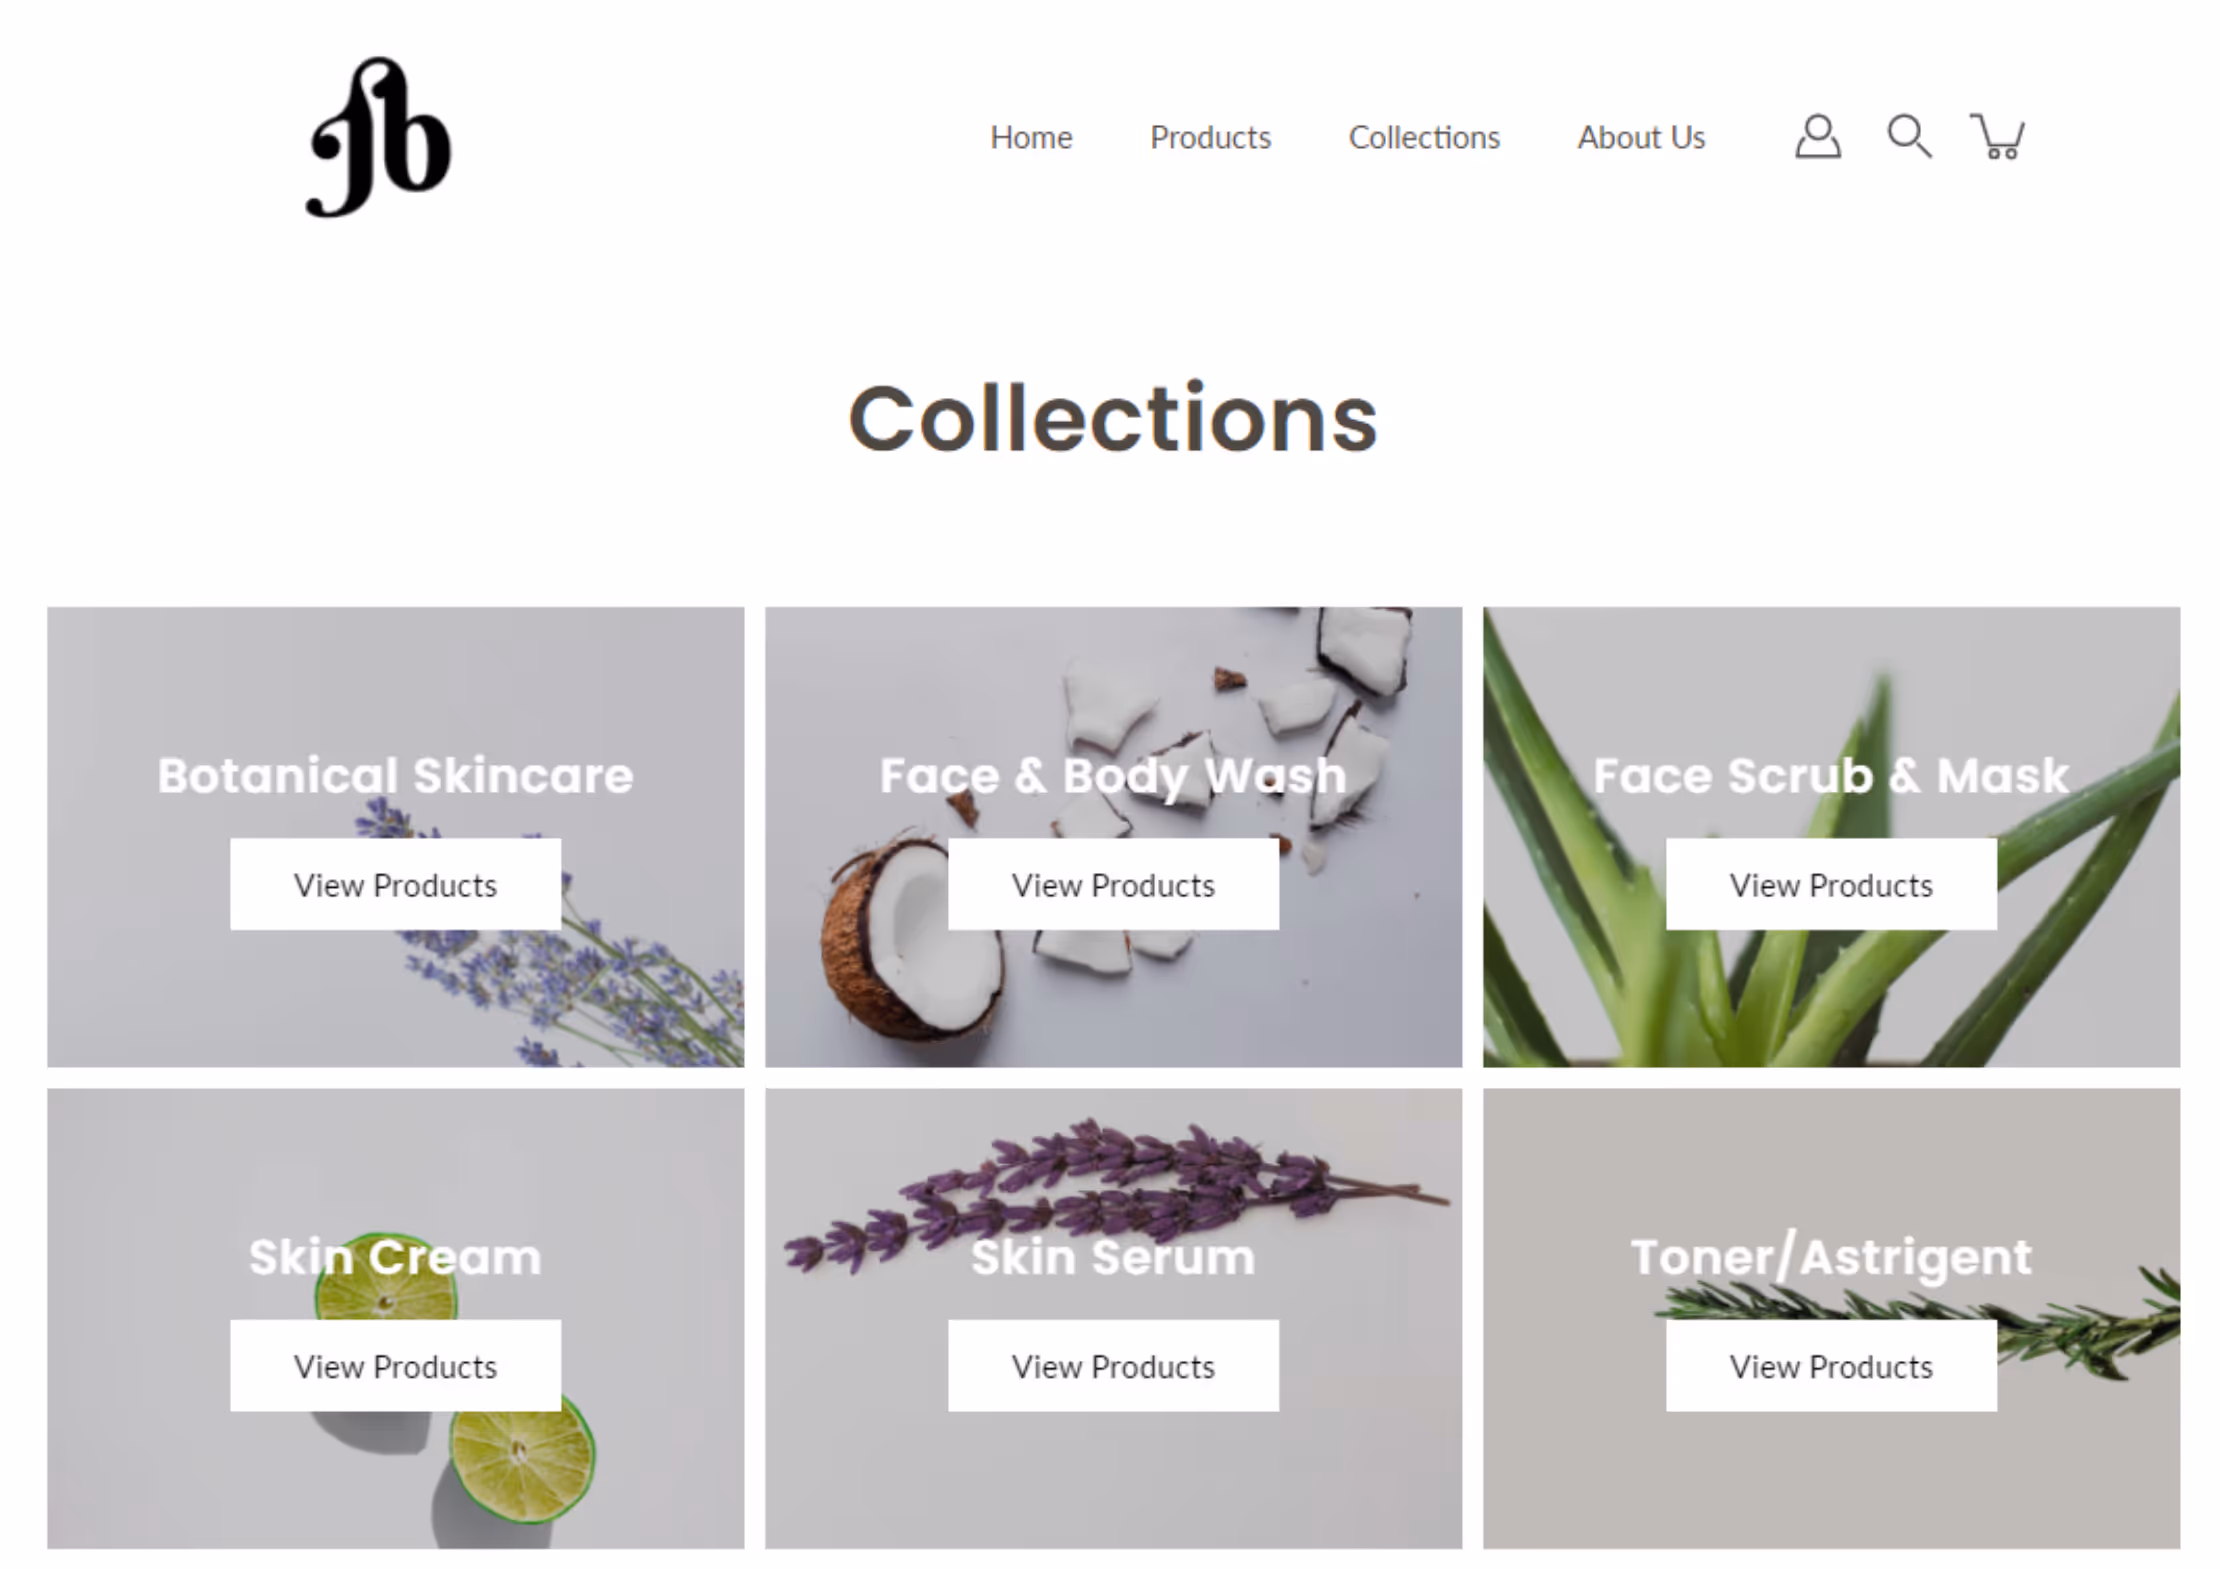2220x1569 pixels.
Task: Open the Products menu item
Action: click(1210, 137)
